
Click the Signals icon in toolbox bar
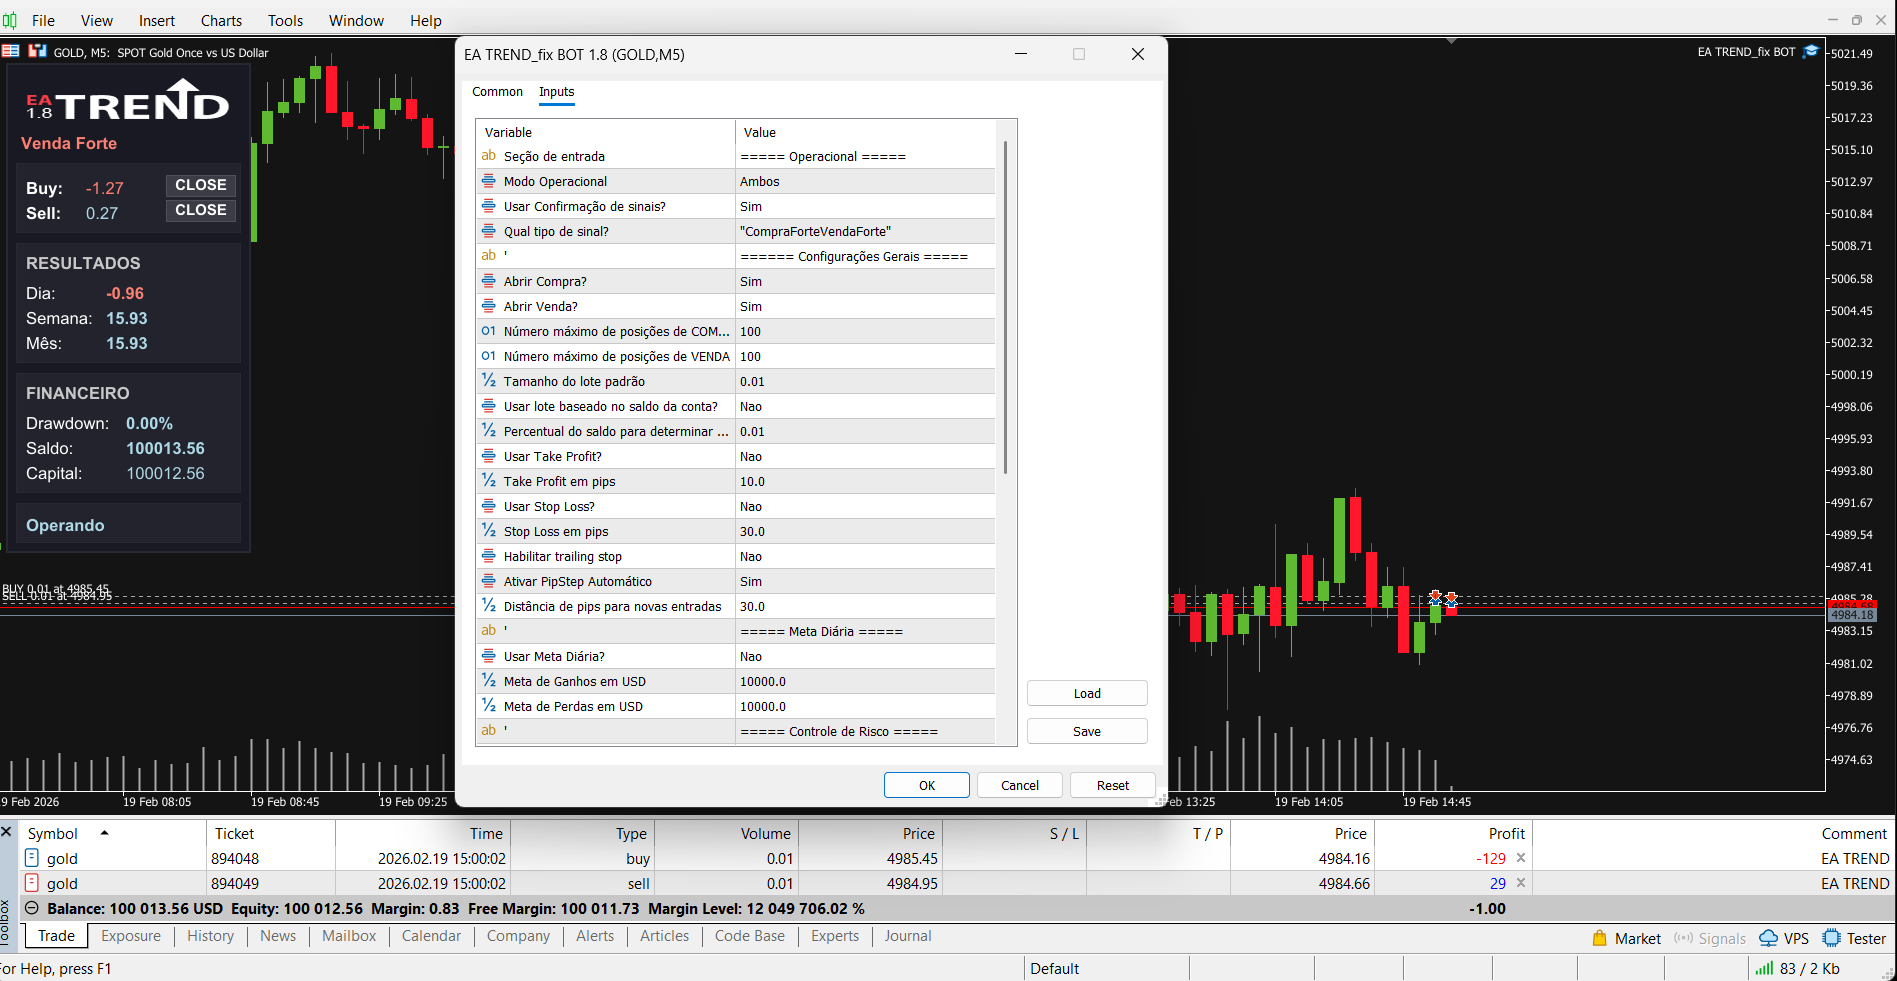click(1684, 938)
